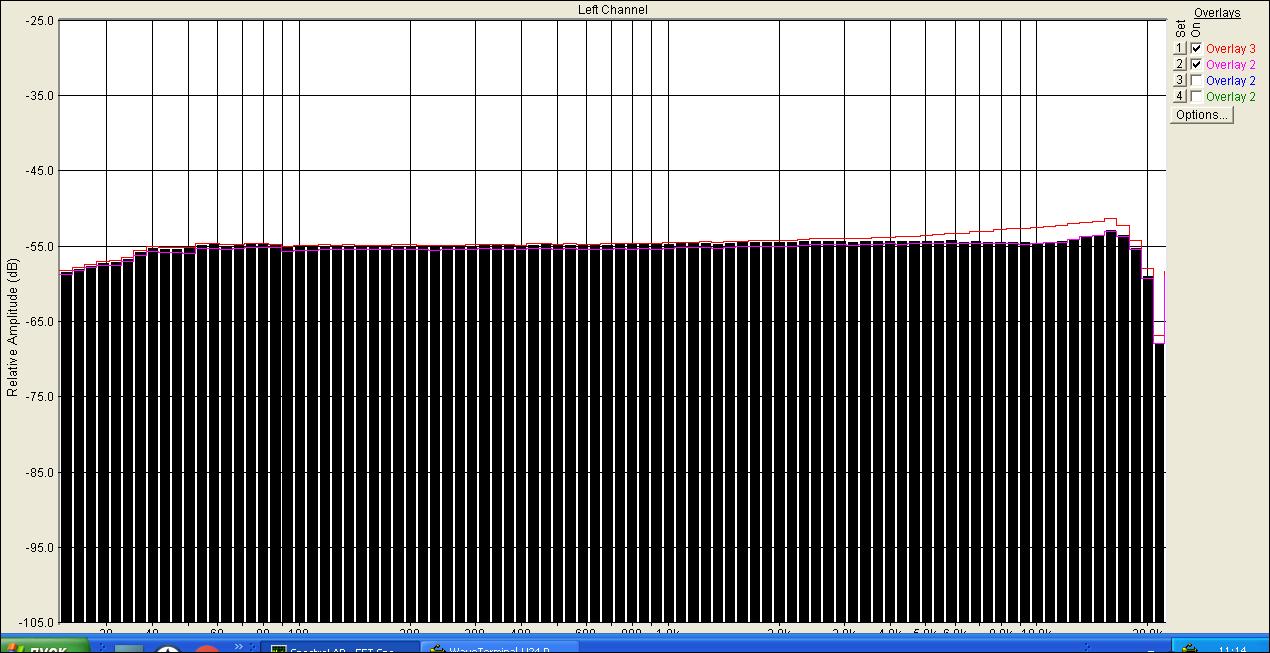
Task: Click overlay Set button 3
Action: tap(1180, 80)
